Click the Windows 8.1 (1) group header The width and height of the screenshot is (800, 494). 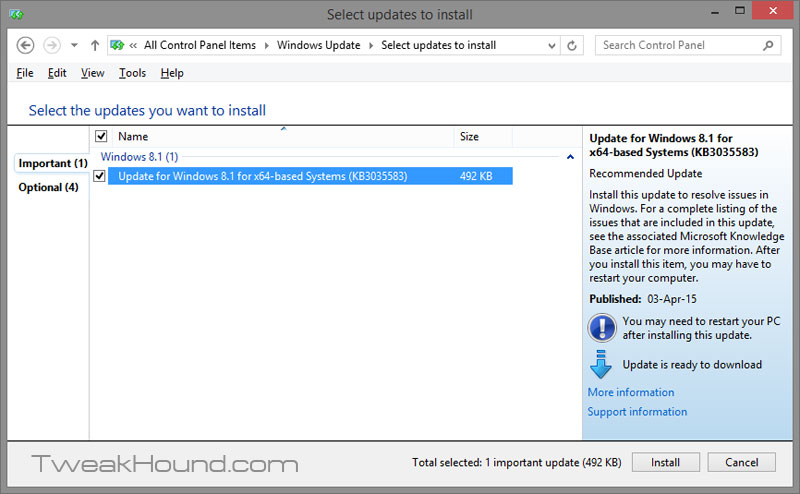[x=139, y=157]
